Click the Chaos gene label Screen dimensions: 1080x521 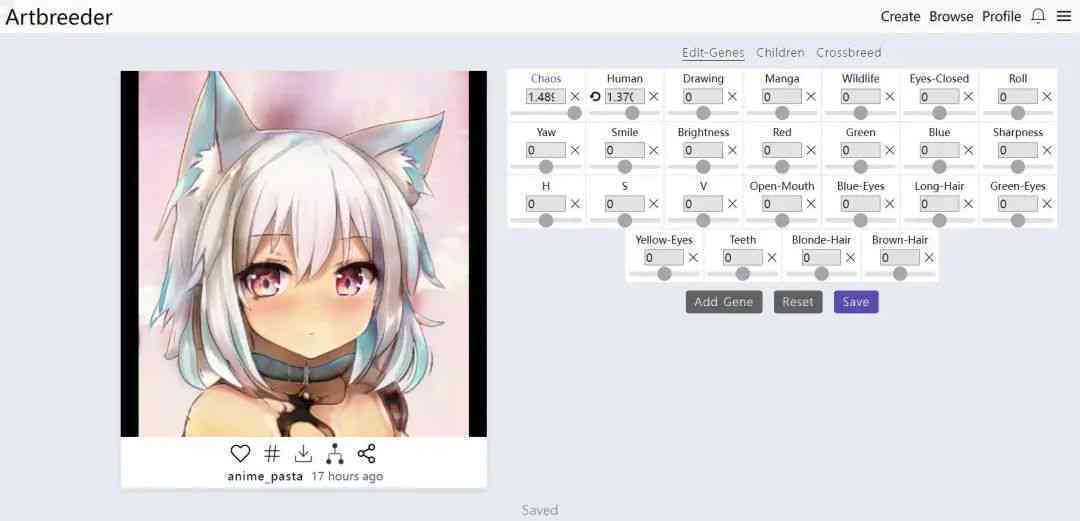click(546, 79)
